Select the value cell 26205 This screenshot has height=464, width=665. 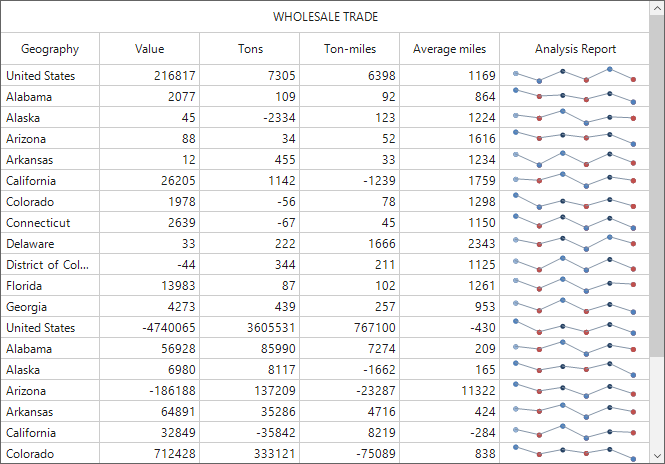tap(149, 180)
